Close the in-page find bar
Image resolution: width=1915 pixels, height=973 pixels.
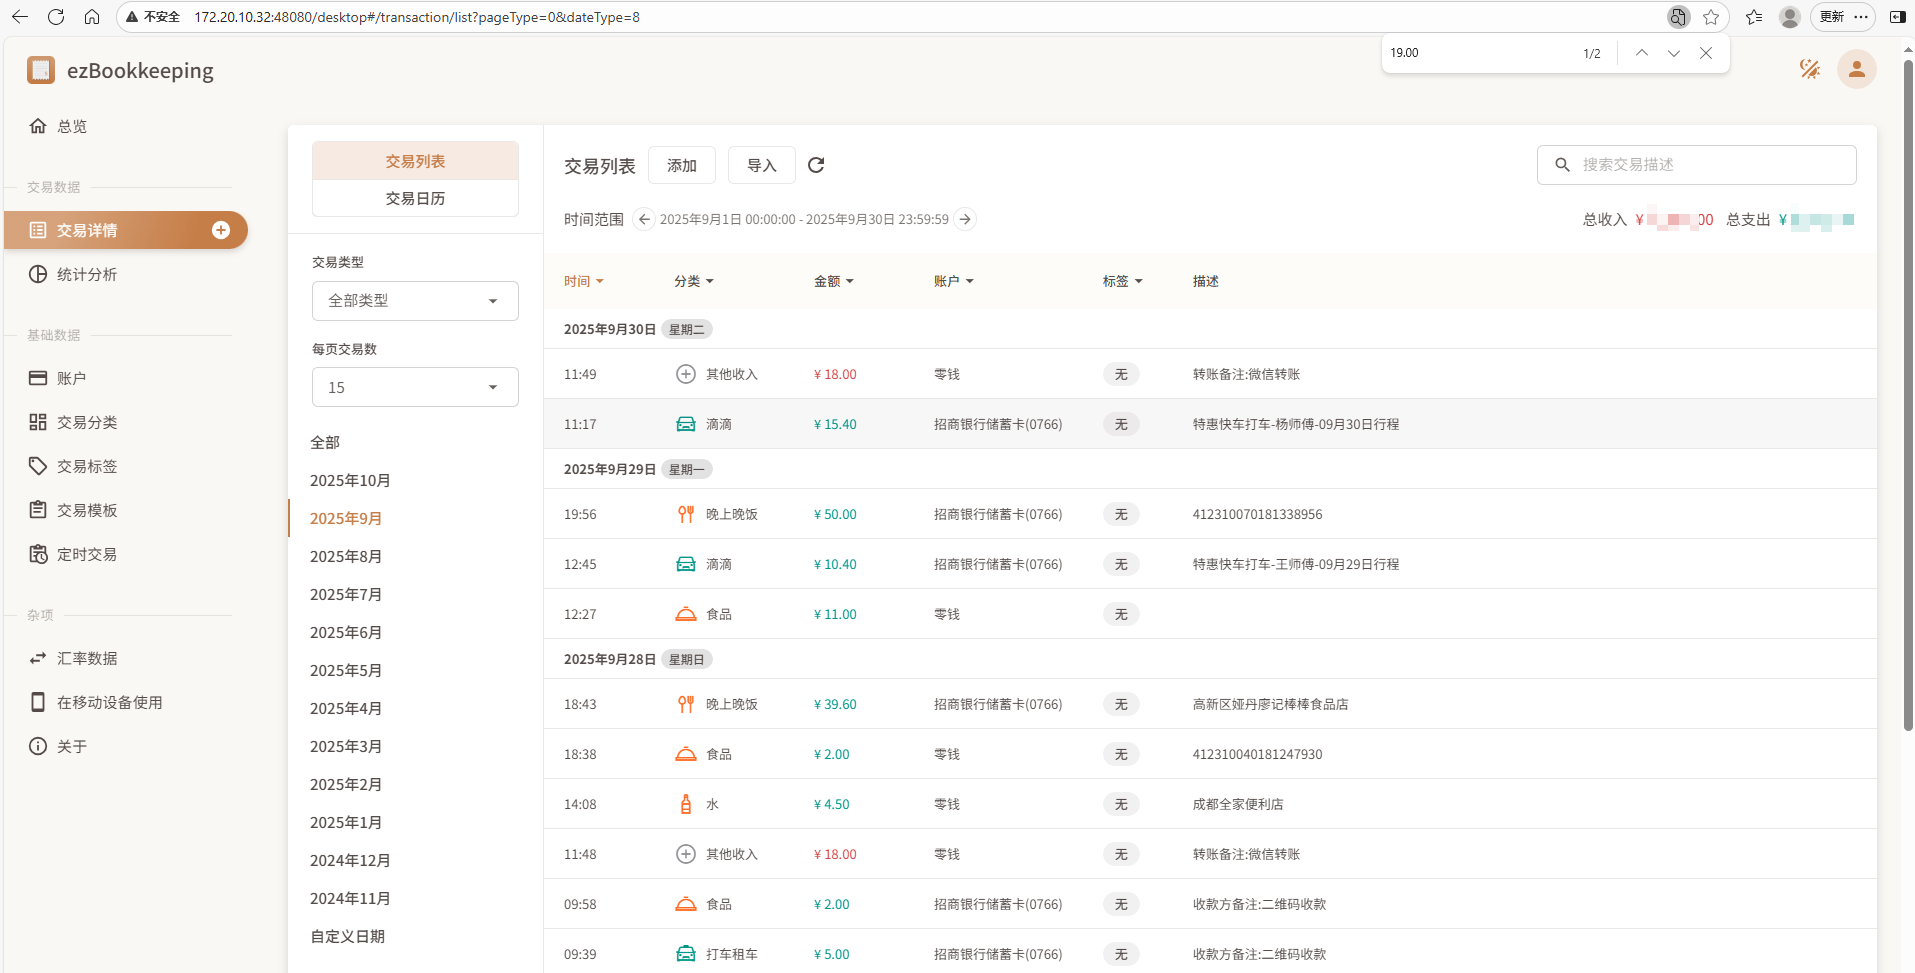click(1706, 53)
